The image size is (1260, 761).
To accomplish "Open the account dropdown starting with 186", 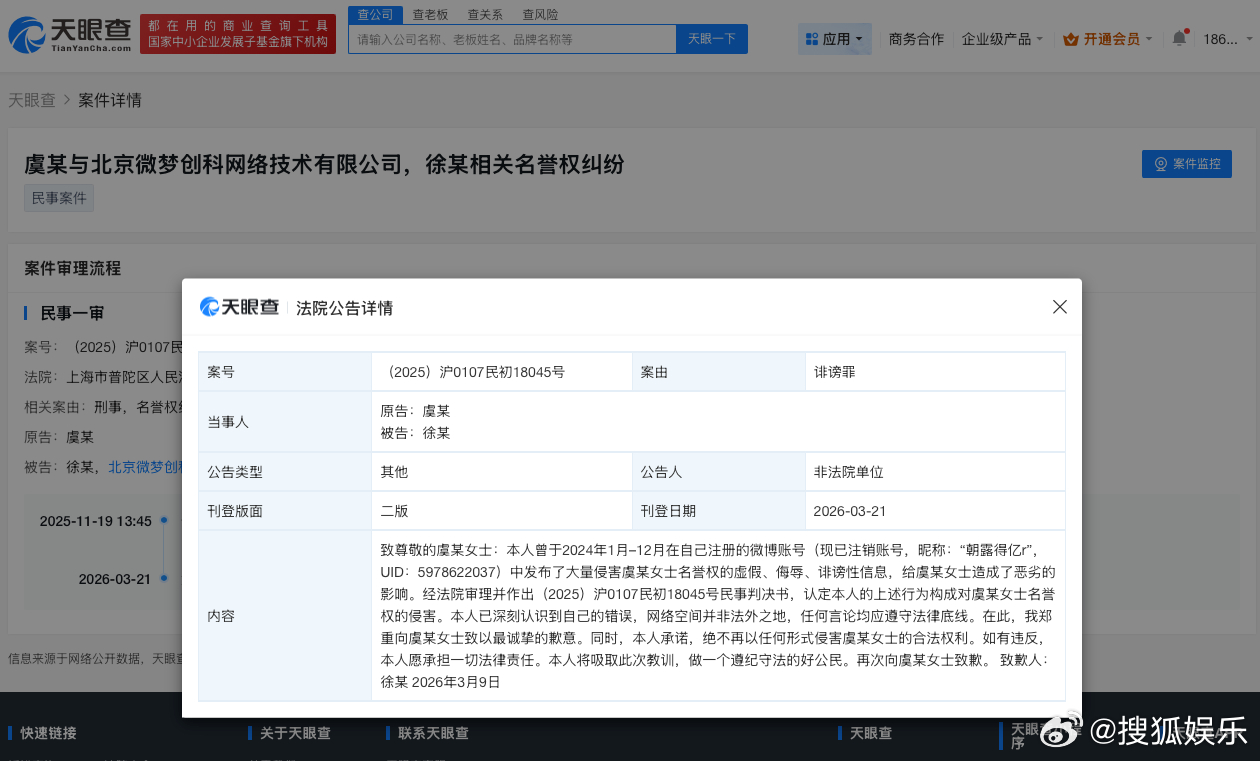I will tap(1224, 39).
